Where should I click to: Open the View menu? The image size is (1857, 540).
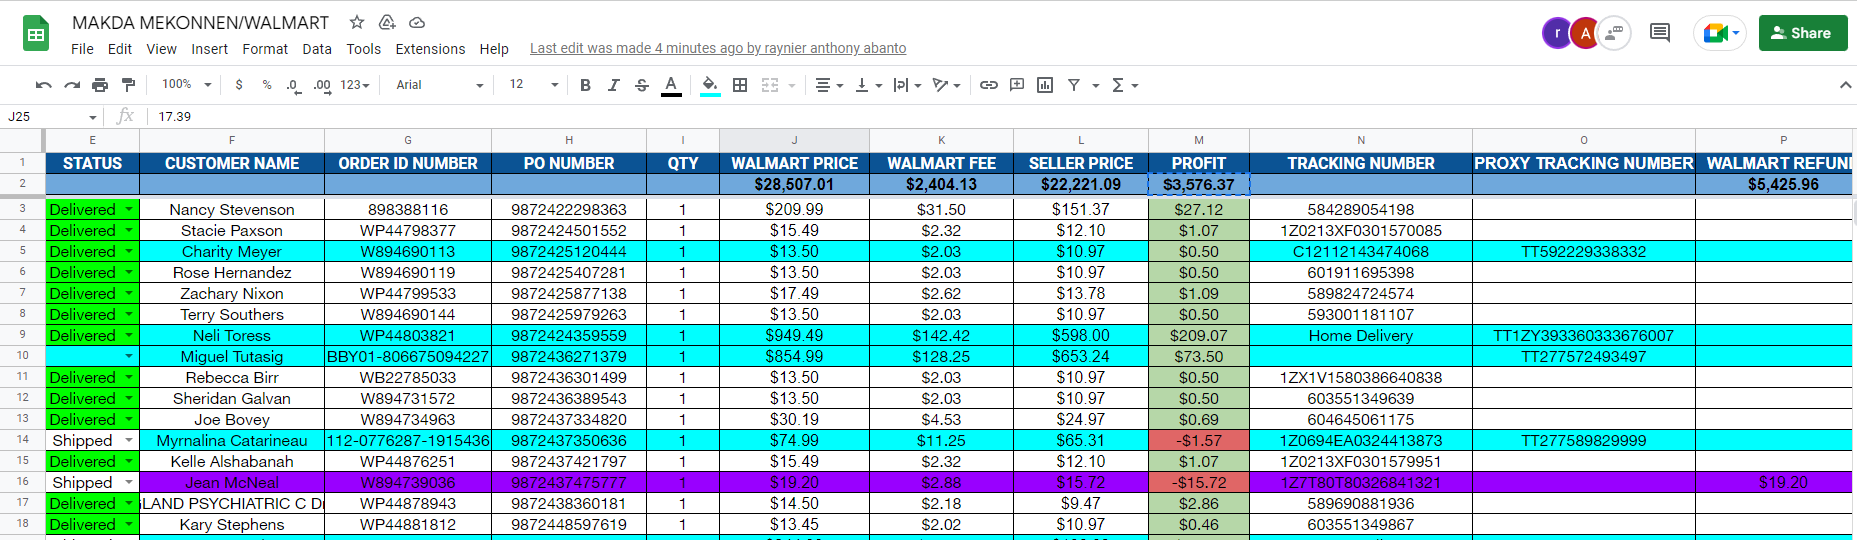pyautogui.click(x=161, y=49)
